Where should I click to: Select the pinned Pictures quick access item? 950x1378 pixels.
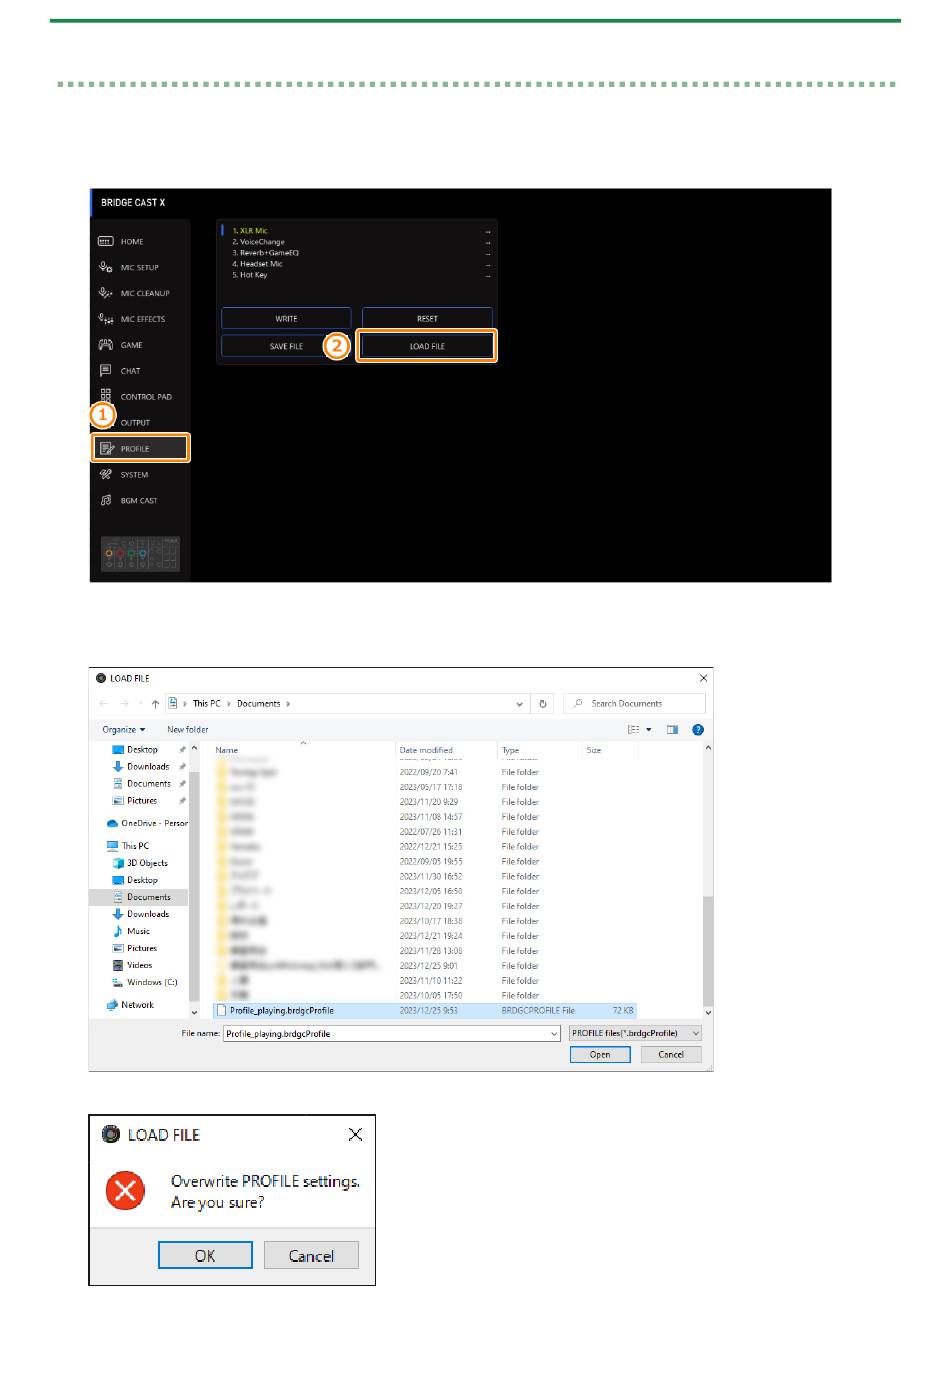point(142,801)
